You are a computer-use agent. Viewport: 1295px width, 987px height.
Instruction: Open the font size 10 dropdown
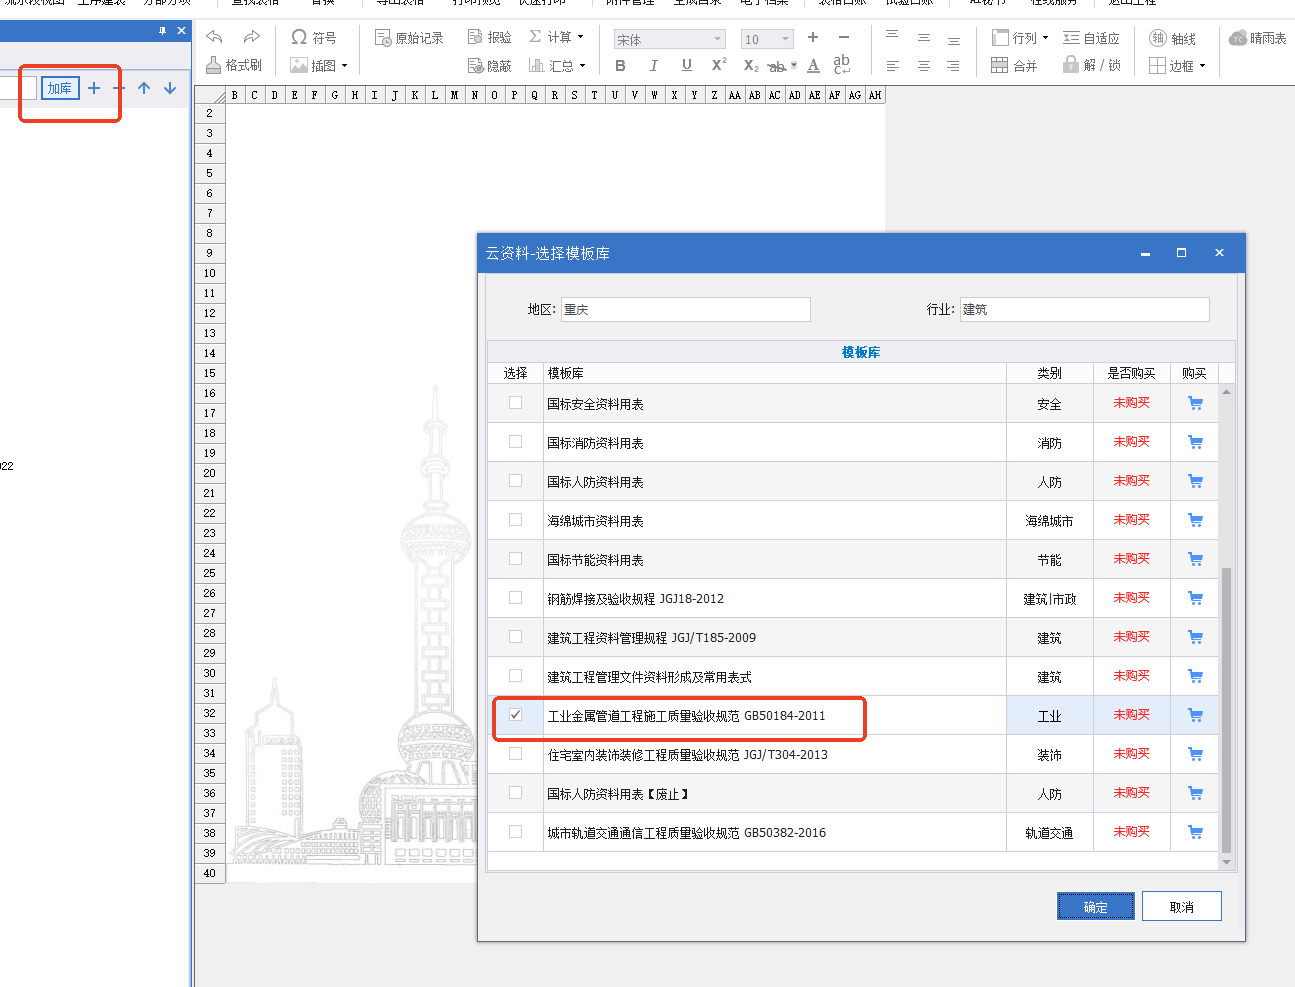coord(785,39)
